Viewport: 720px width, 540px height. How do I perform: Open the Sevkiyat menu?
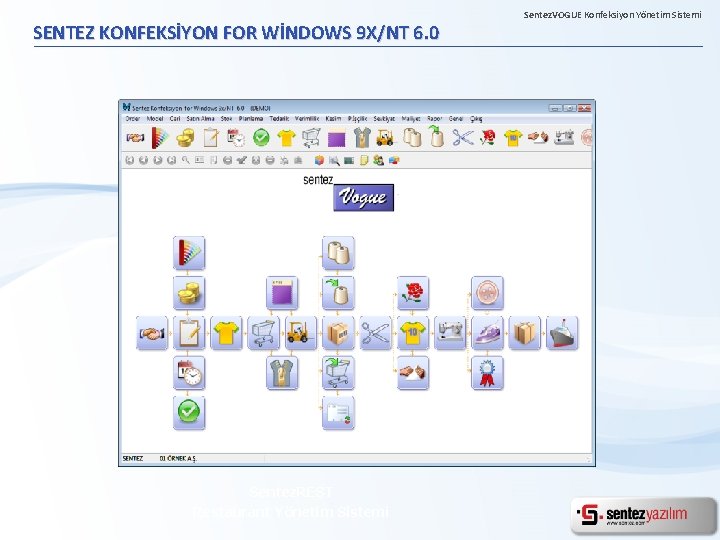click(x=384, y=119)
